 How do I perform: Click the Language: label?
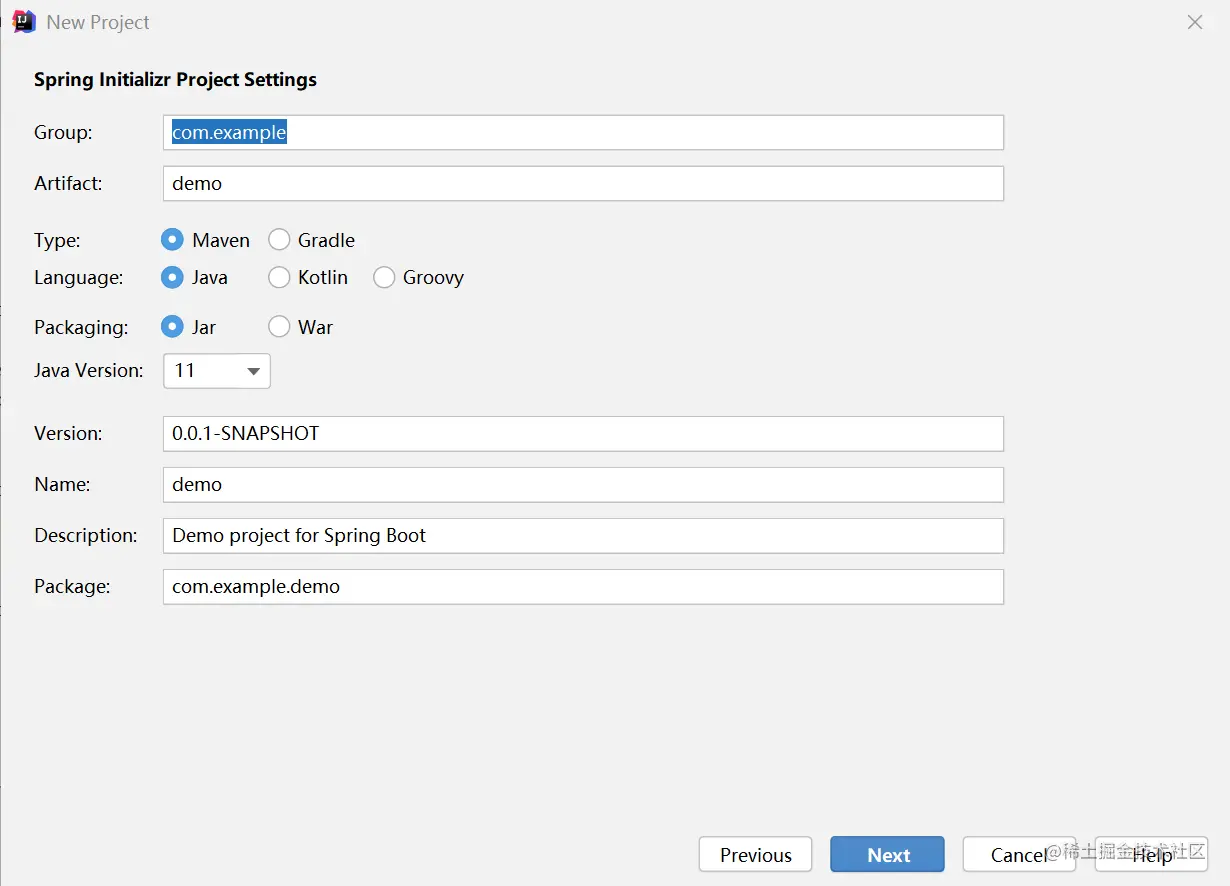click(79, 278)
